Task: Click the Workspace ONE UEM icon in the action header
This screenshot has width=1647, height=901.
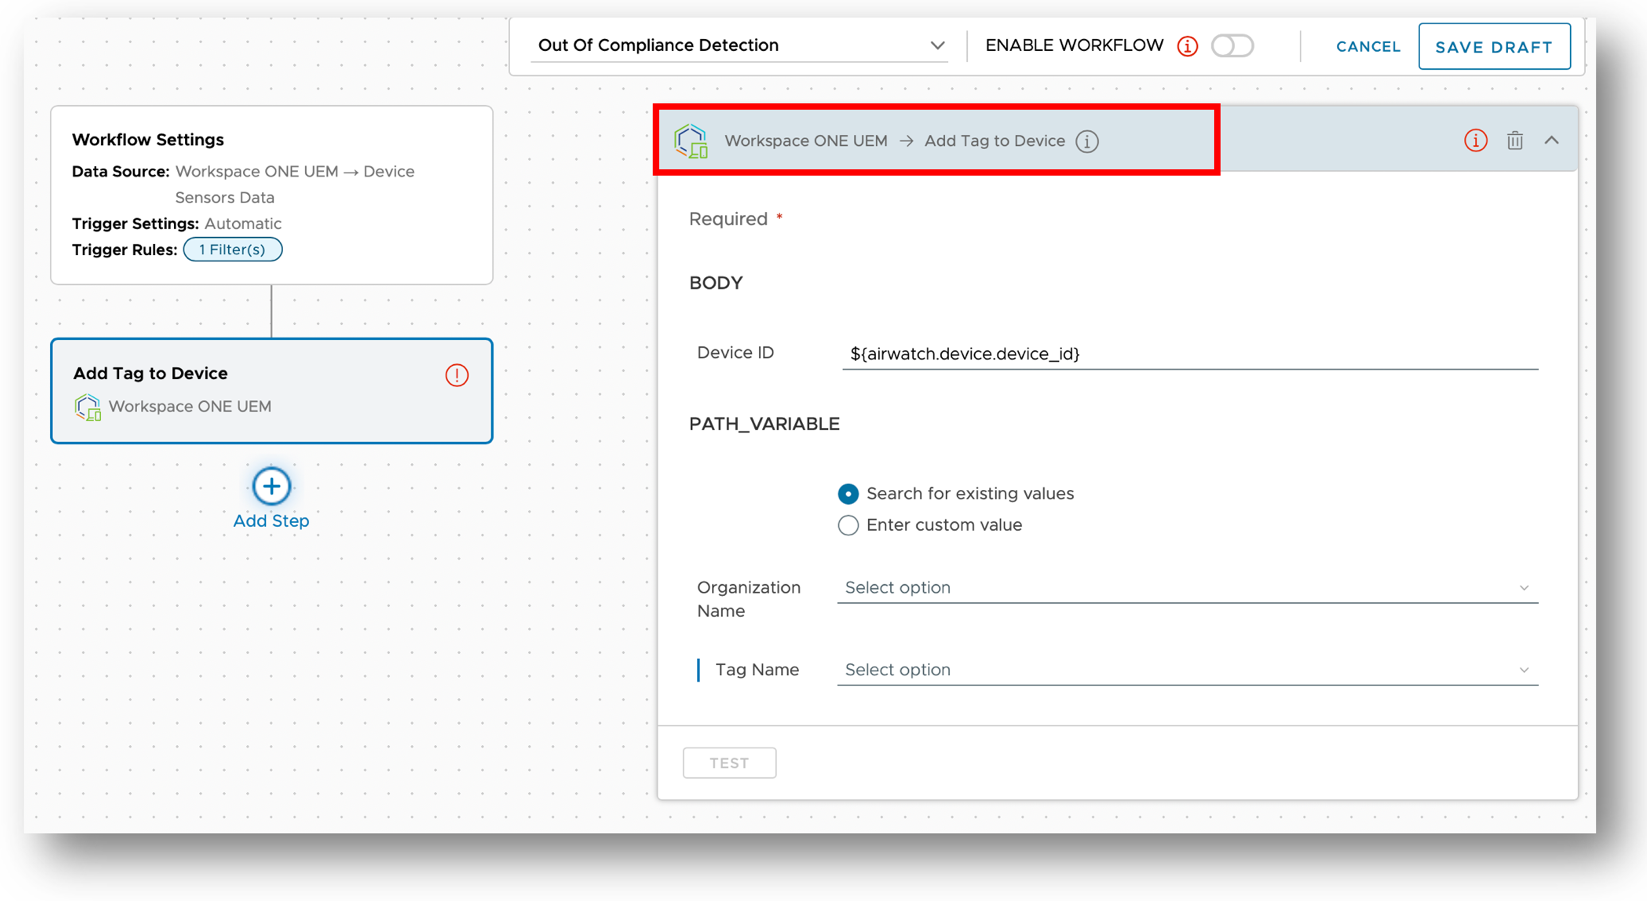Action: 691,141
